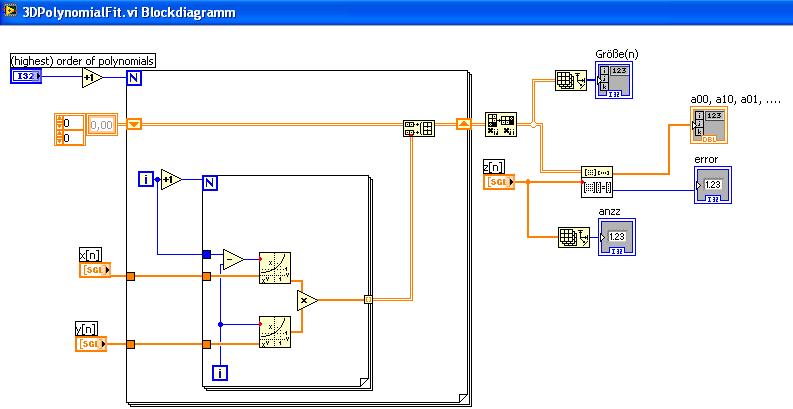Select the solve linear equations node
793x409 pixels.
[596, 181]
